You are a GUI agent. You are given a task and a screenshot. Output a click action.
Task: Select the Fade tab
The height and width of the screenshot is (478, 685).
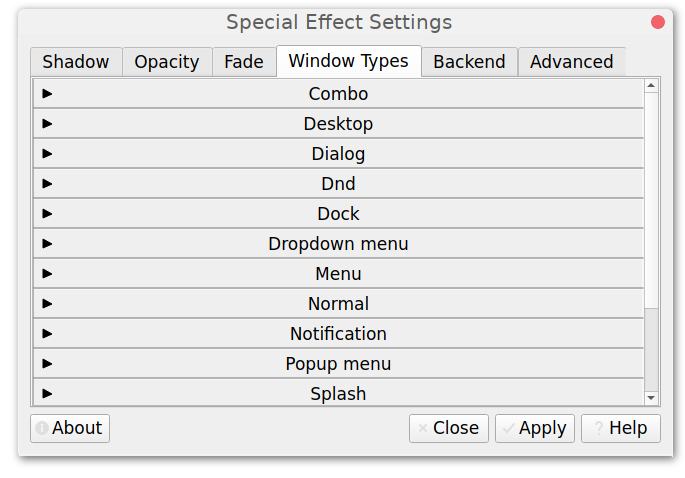pyautogui.click(x=244, y=62)
